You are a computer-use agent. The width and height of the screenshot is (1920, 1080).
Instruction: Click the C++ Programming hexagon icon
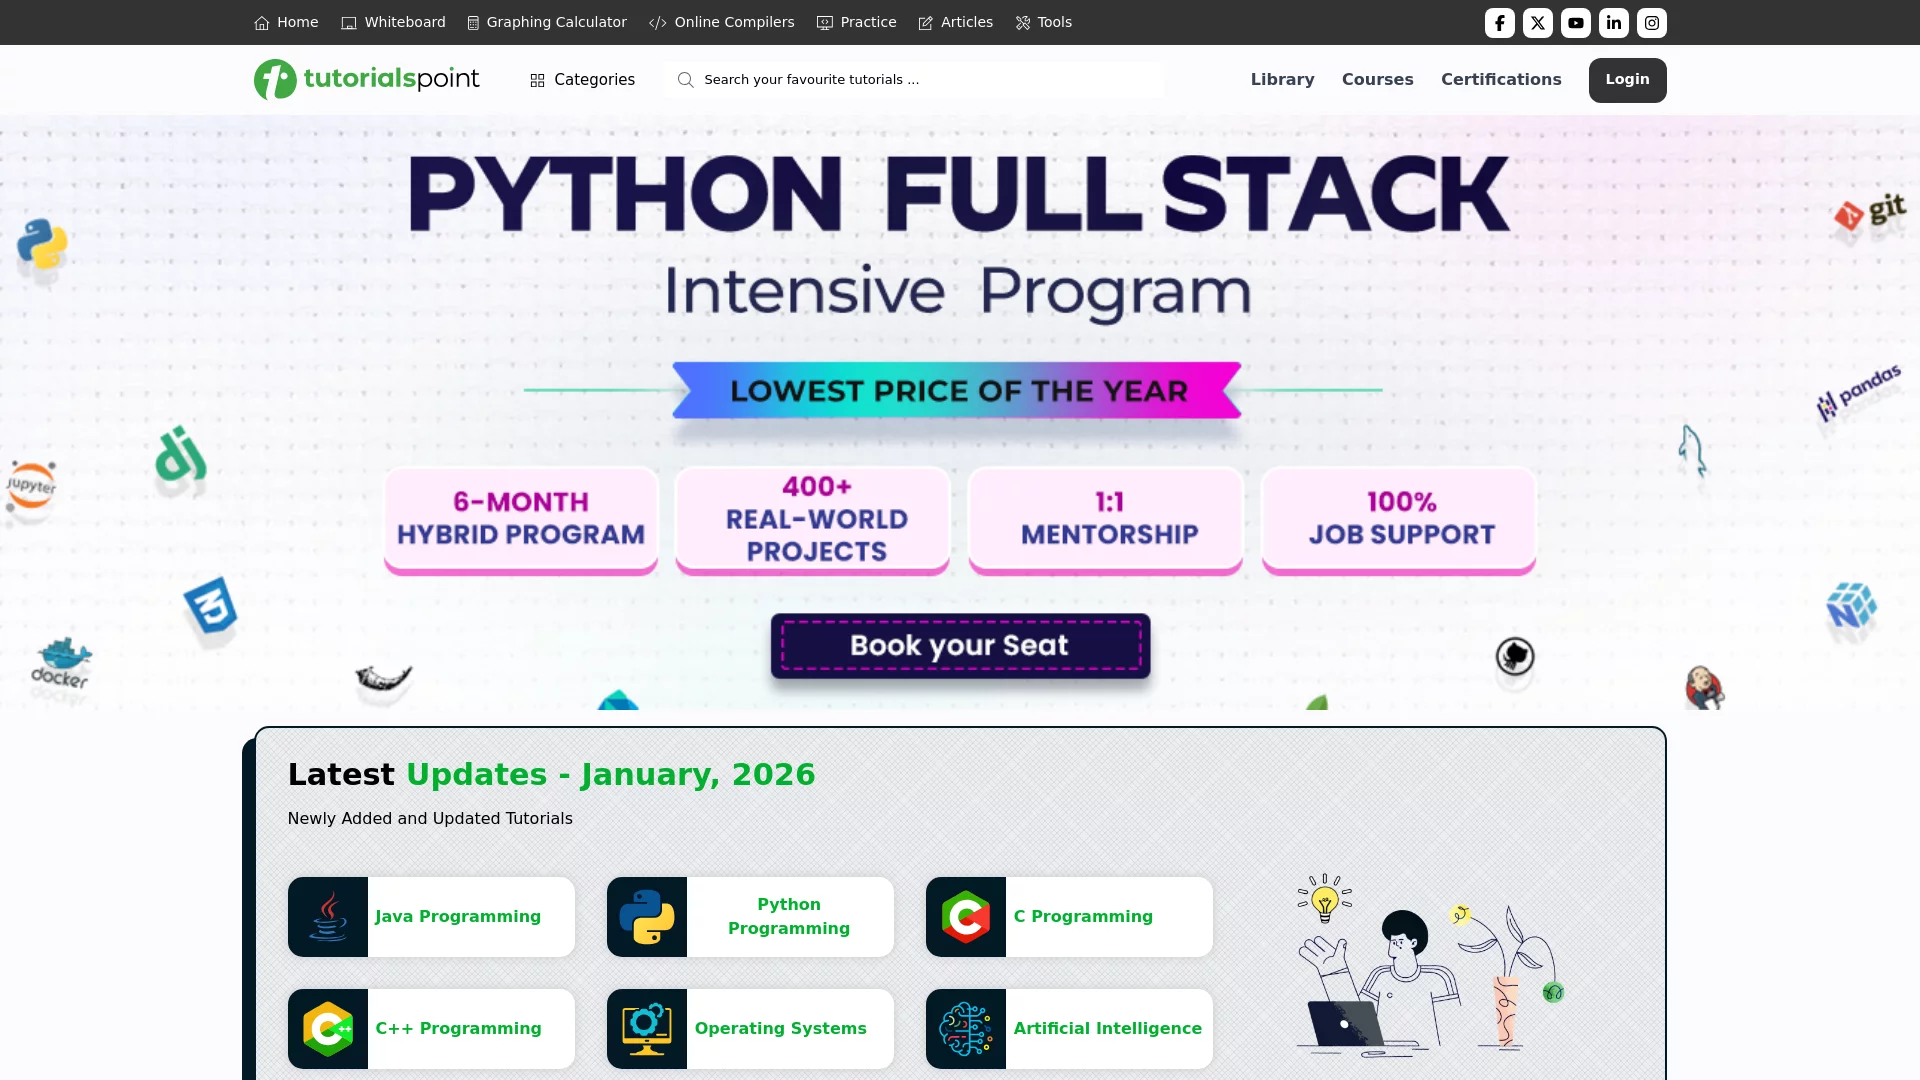[328, 1029]
